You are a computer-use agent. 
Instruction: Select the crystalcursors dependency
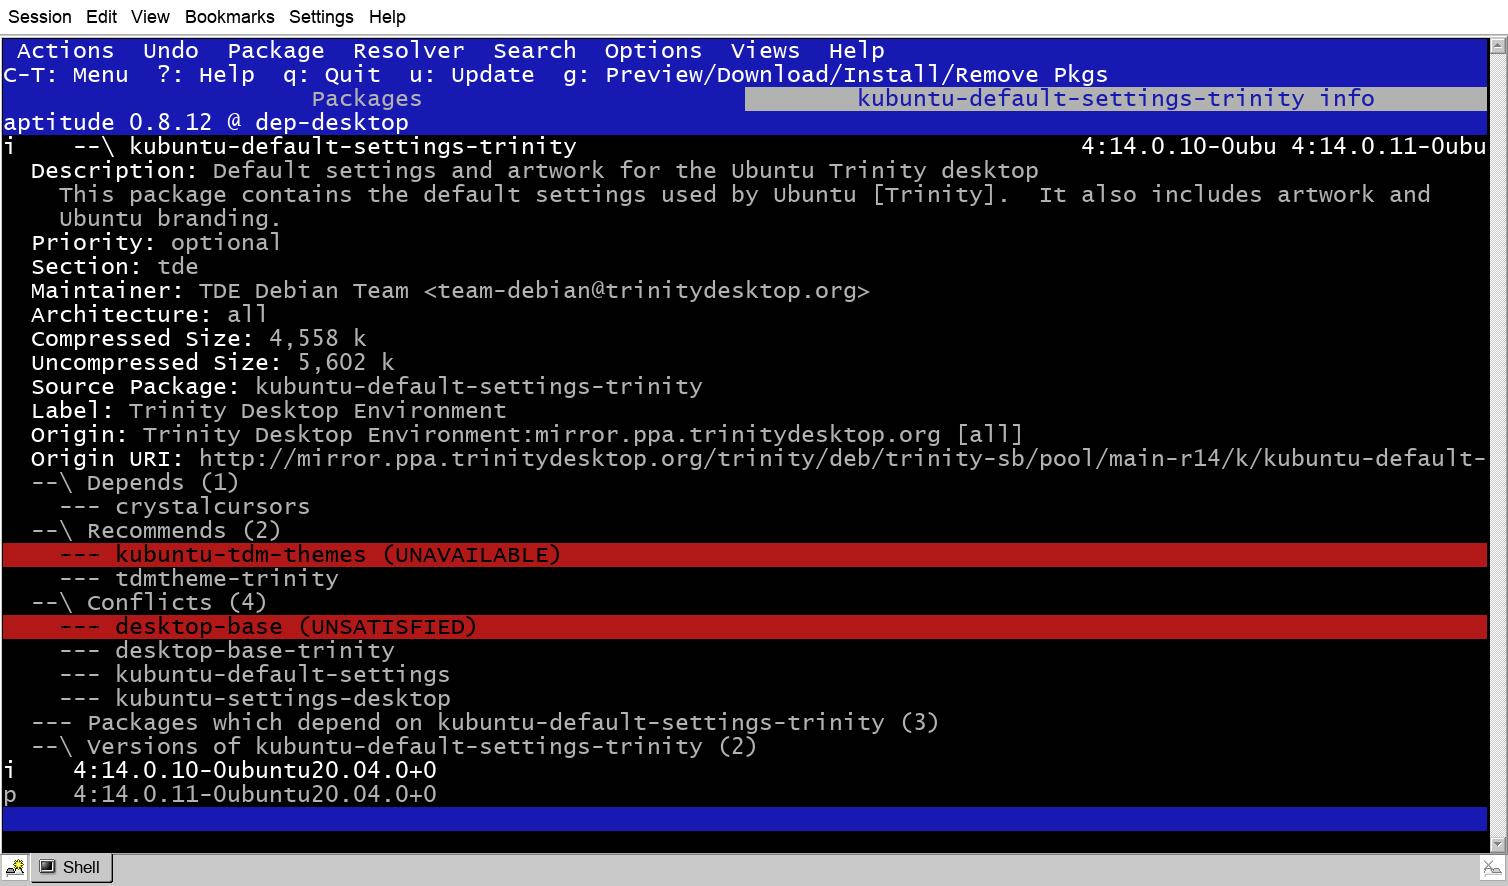(185, 507)
